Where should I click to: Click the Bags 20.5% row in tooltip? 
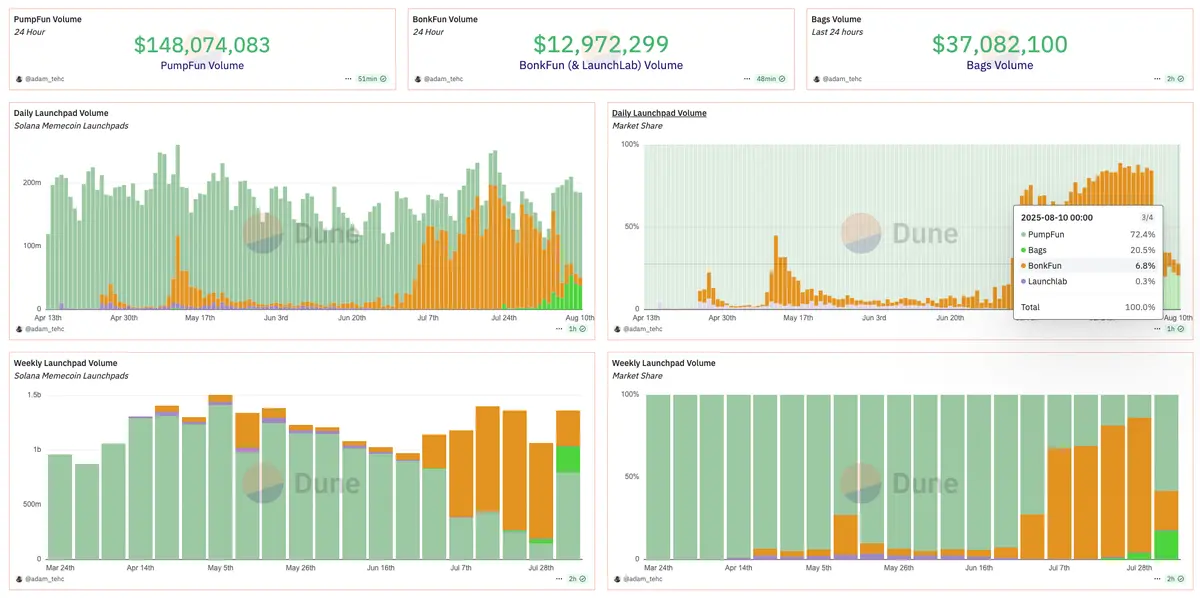[x=1088, y=250]
